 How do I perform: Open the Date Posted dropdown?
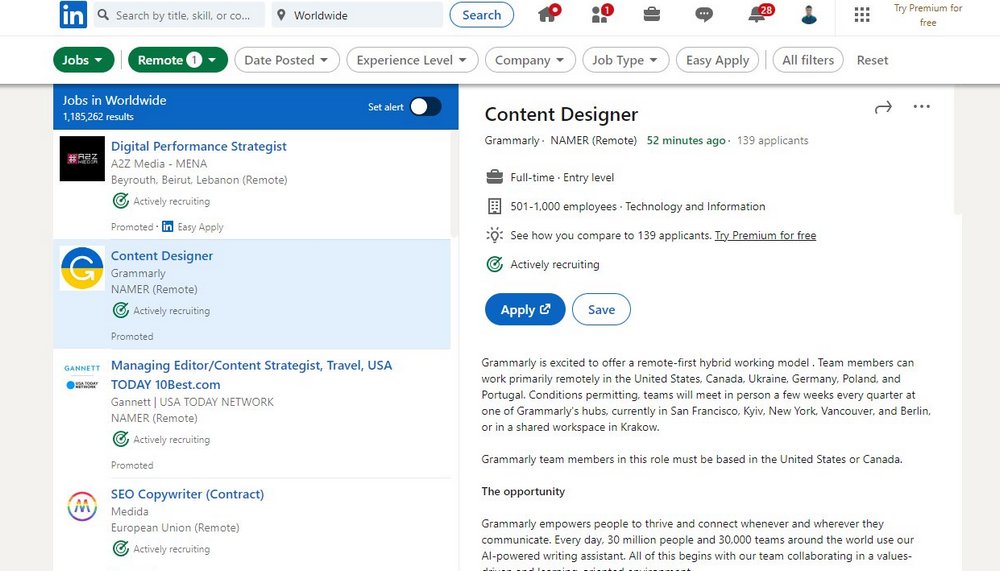(287, 60)
